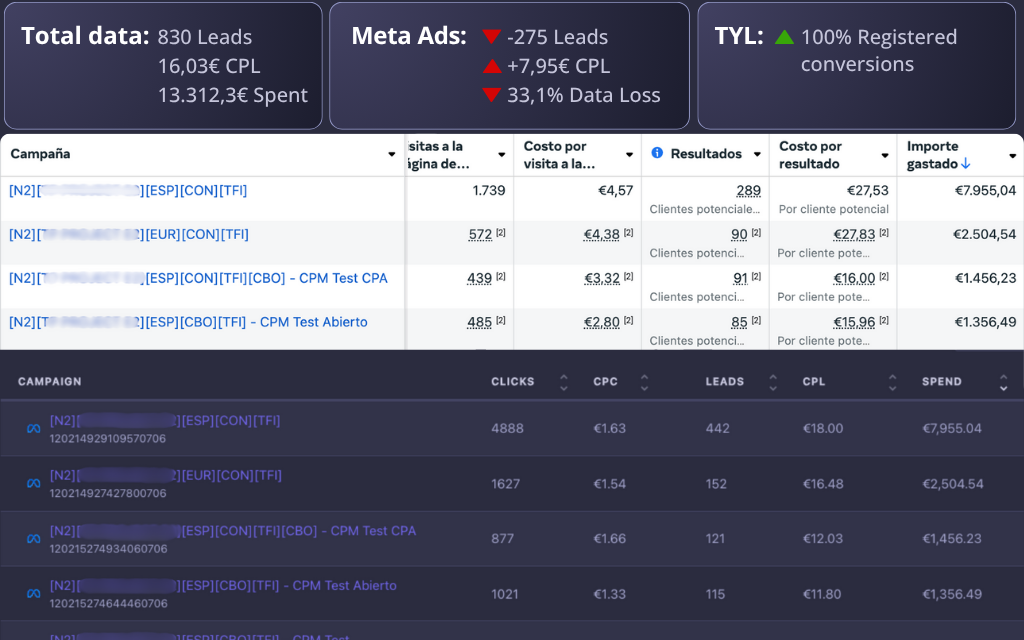Open the [EUR][CON][TFI] campaign in Campaña table
The height and width of the screenshot is (640, 1024).
point(129,234)
